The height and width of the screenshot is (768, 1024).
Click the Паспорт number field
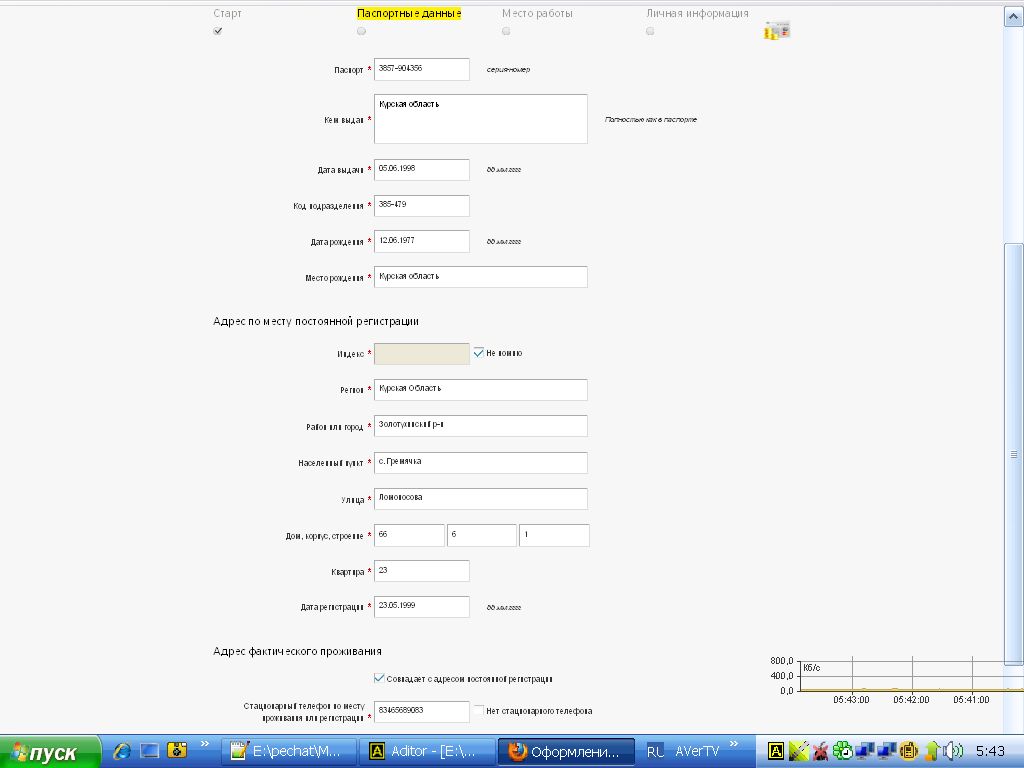click(421, 69)
